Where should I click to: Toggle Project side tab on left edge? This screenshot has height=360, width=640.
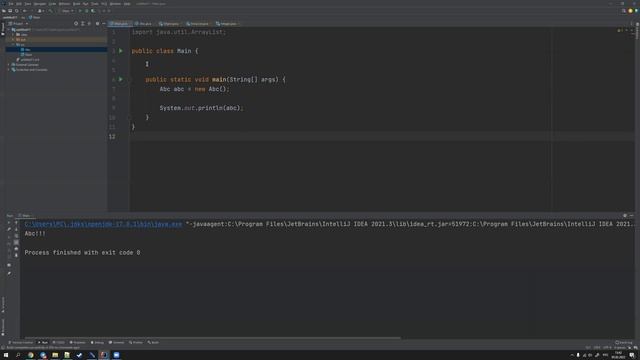coord(2,29)
